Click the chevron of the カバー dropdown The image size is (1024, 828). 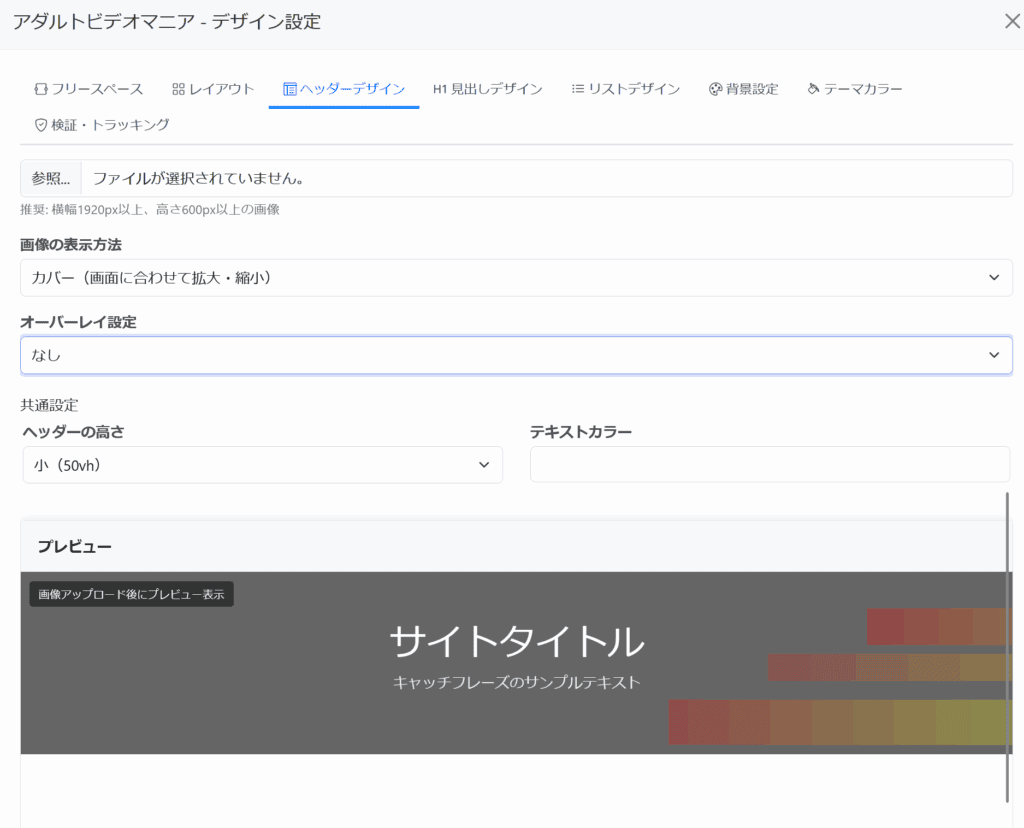coord(994,278)
